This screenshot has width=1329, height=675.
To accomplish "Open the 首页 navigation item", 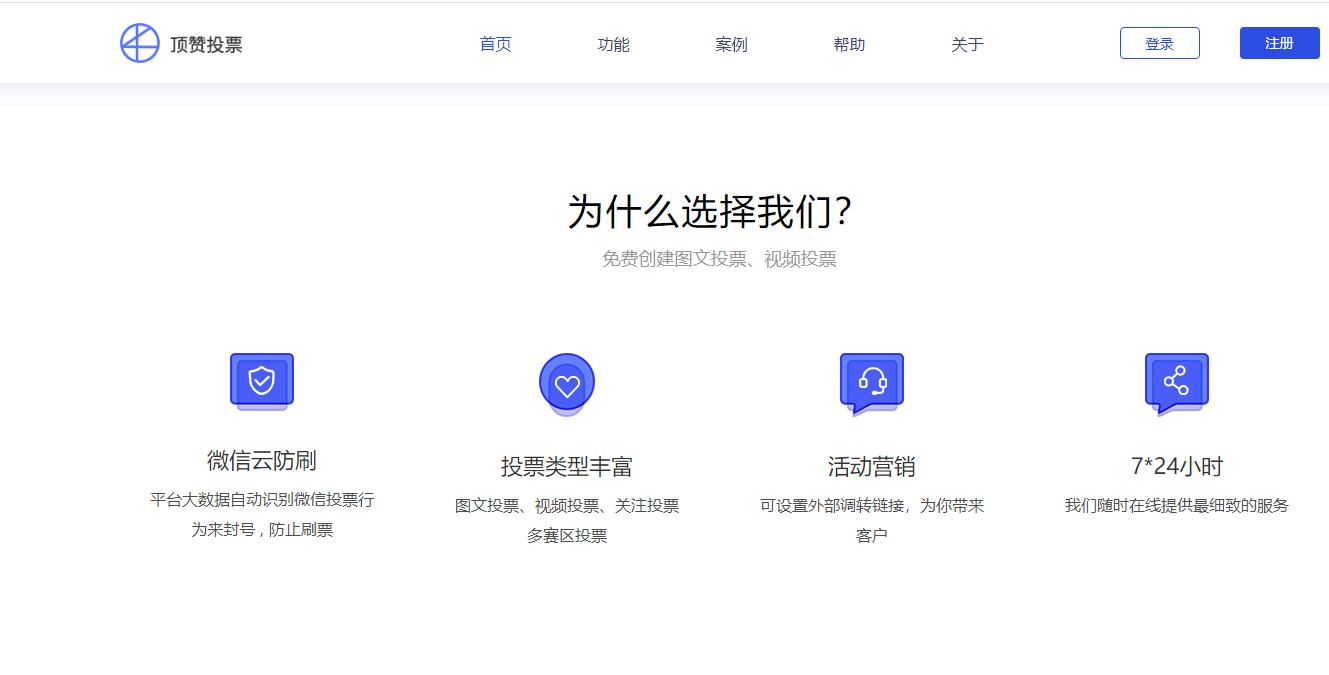I will (494, 43).
